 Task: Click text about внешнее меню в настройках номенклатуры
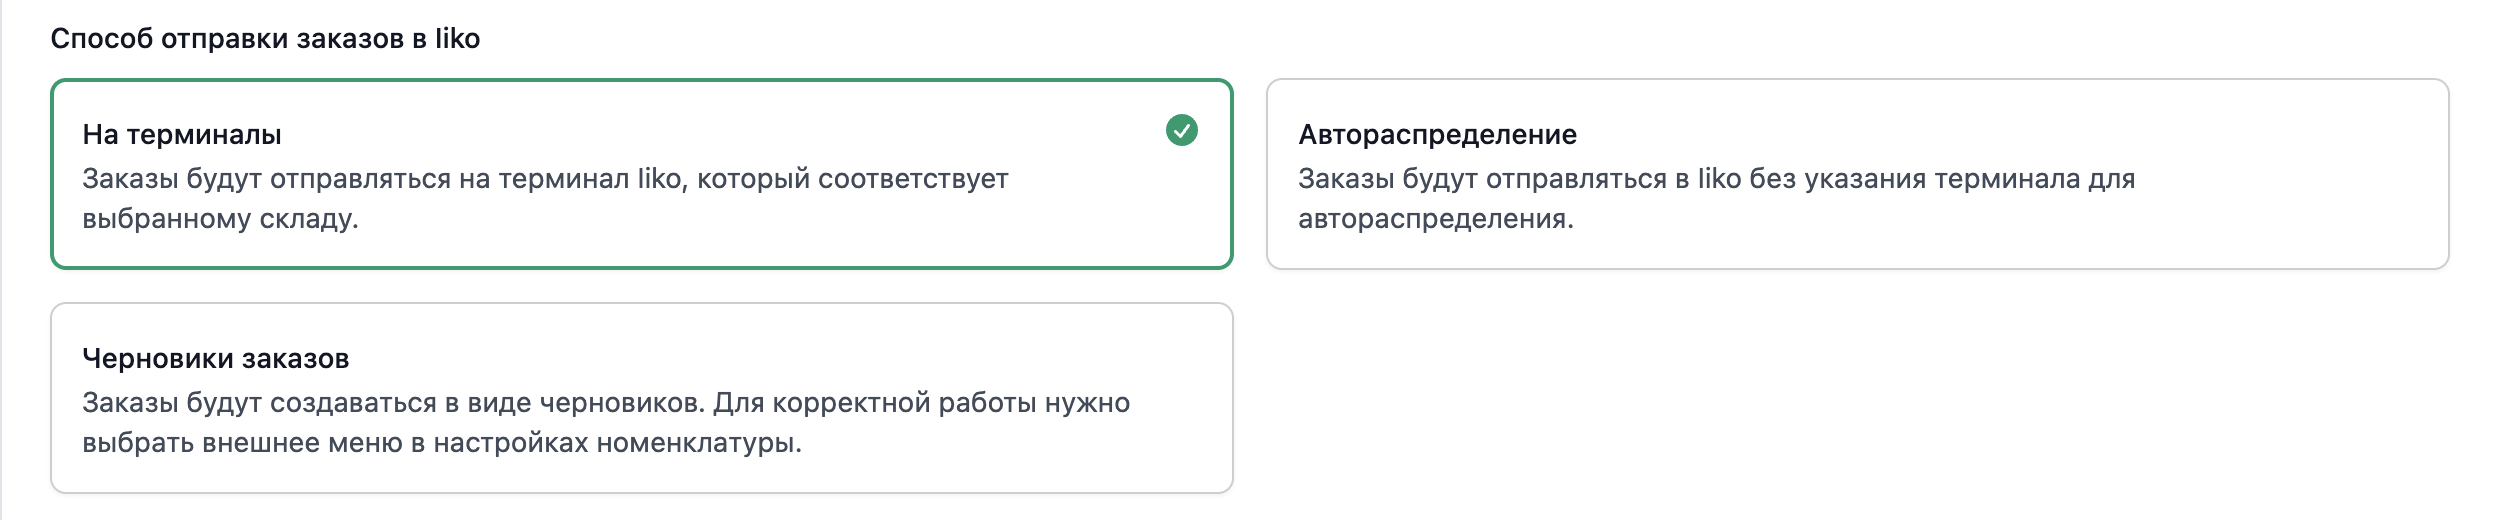pyautogui.click(x=500, y=443)
